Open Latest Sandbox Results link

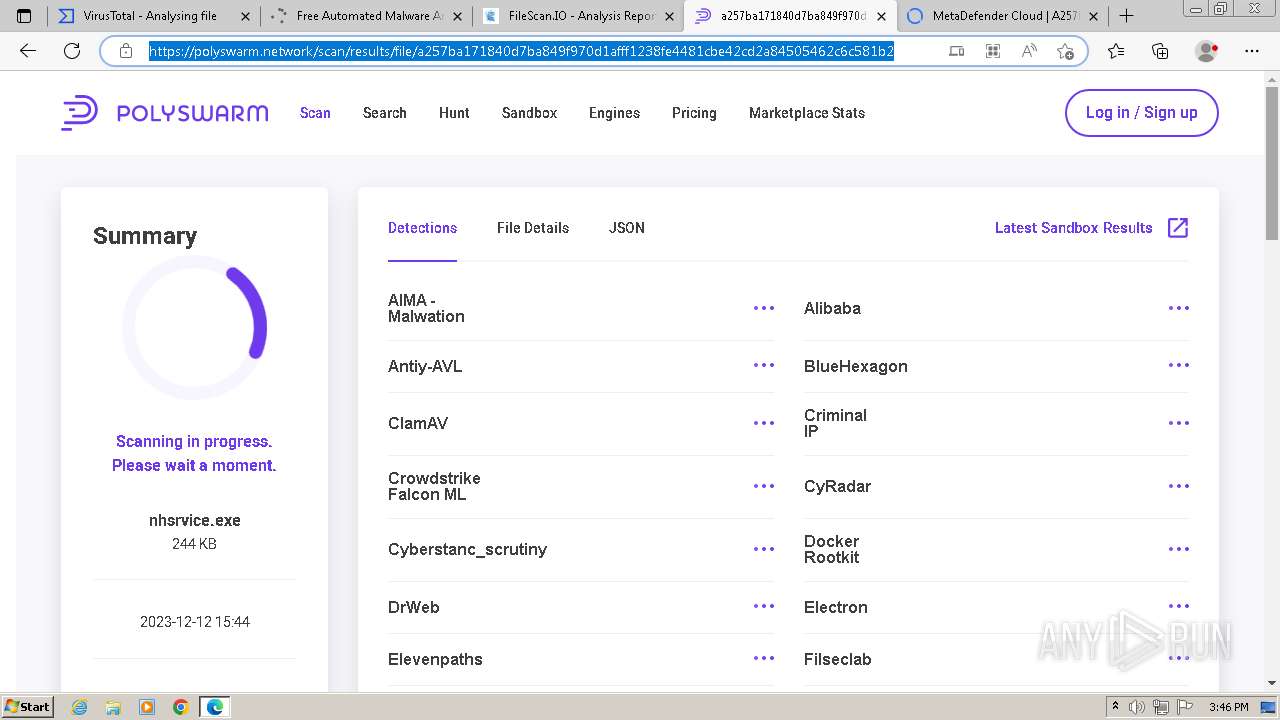point(1074,228)
